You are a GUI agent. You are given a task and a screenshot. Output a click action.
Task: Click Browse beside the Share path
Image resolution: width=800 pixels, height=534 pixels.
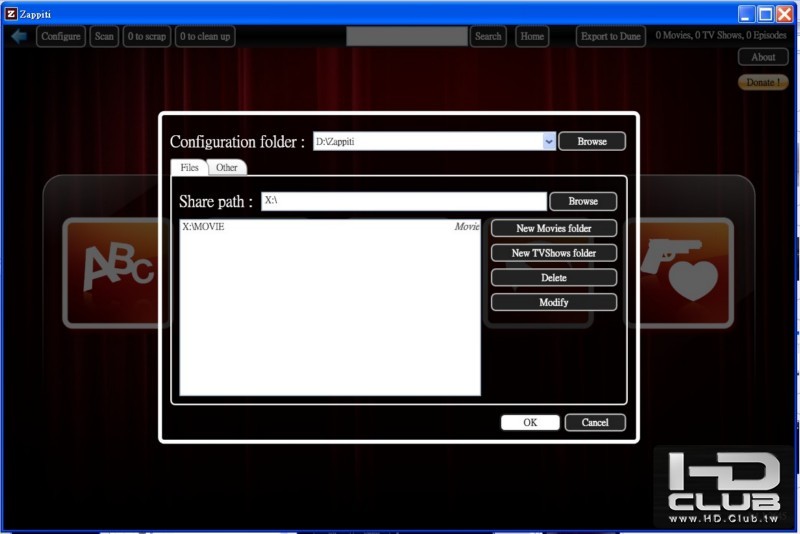click(x=583, y=201)
